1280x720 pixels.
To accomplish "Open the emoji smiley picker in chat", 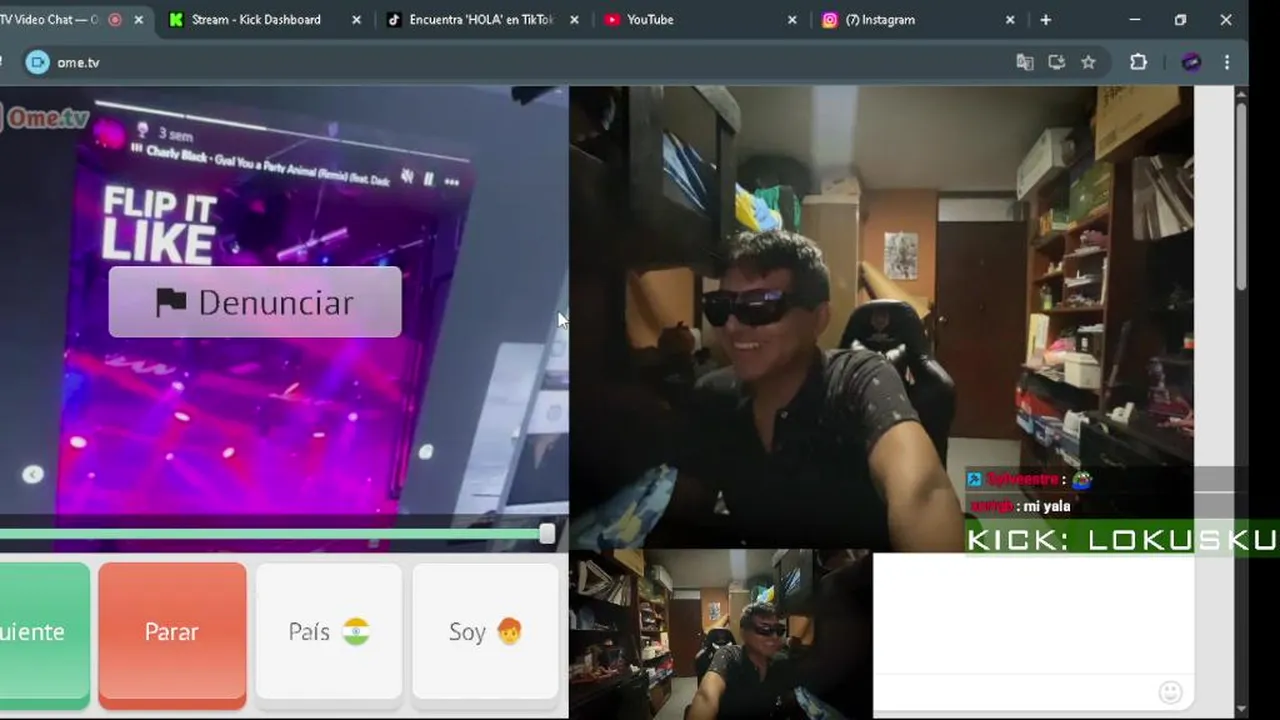I will (1170, 692).
